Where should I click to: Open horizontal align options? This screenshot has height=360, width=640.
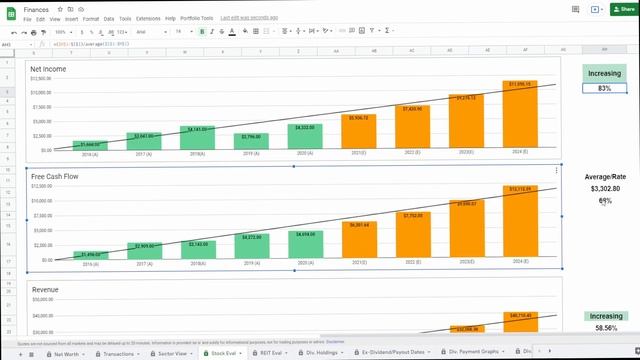click(286, 31)
